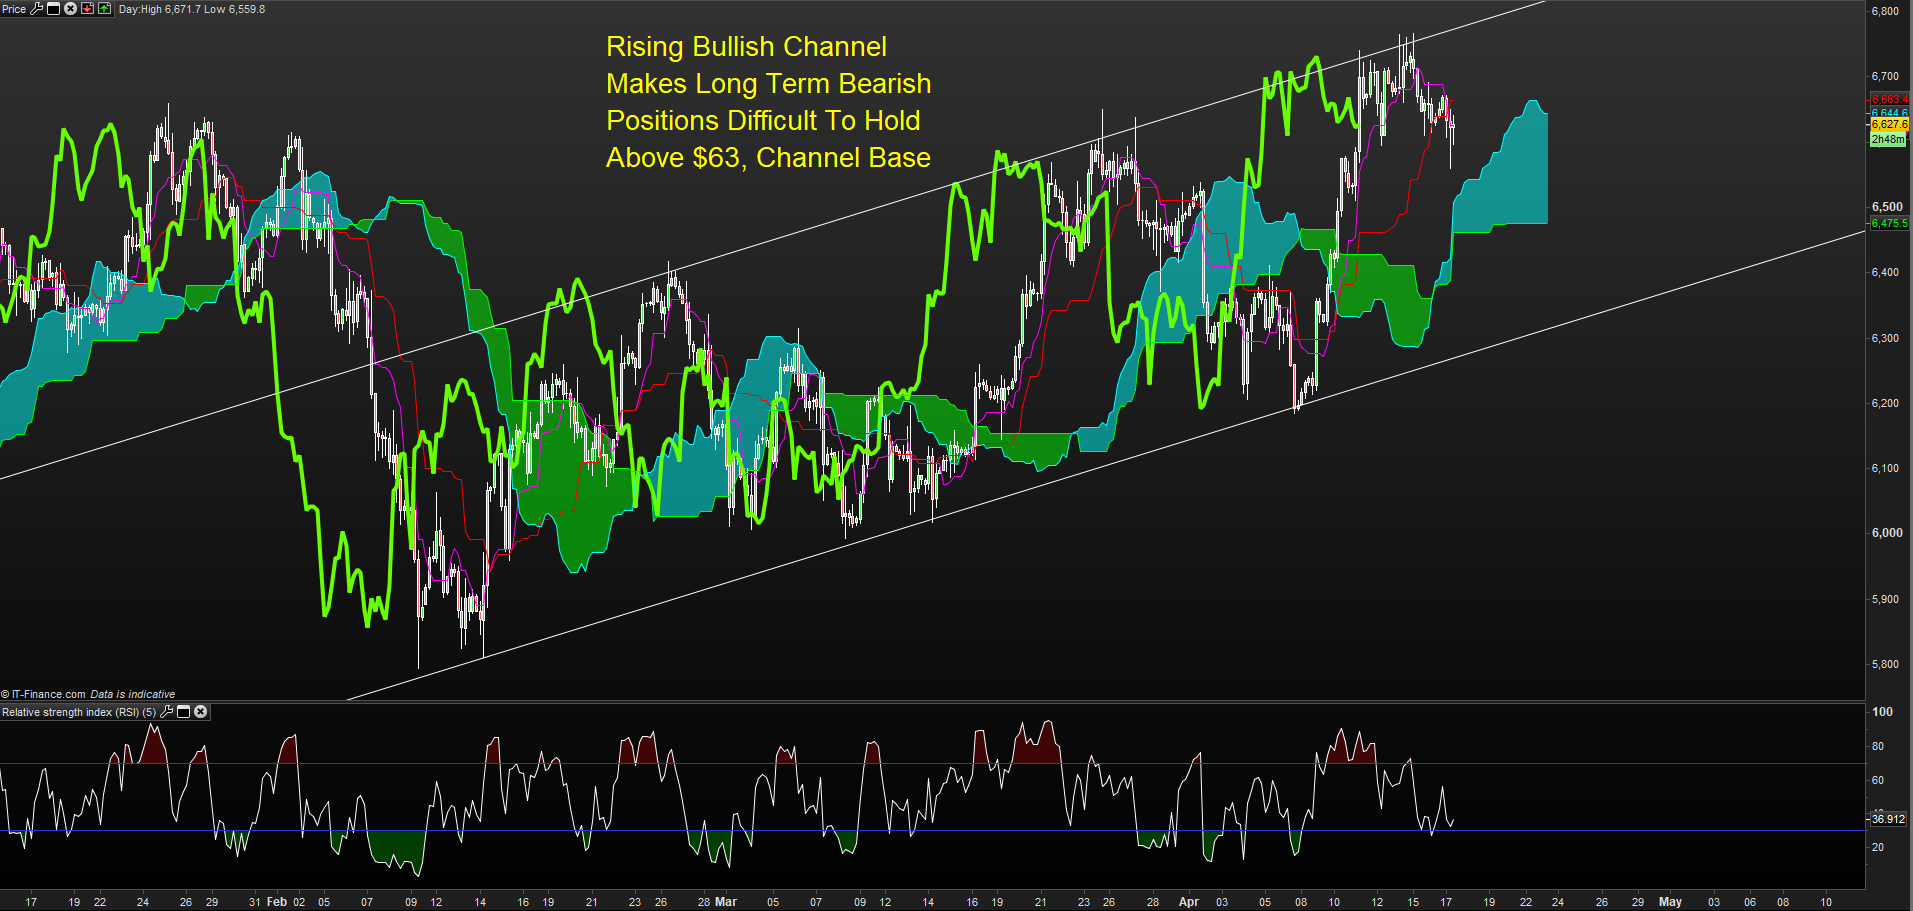1913x911 pixels.
Task: Click the 6,000 price axis label
Action: [1885, 533]
